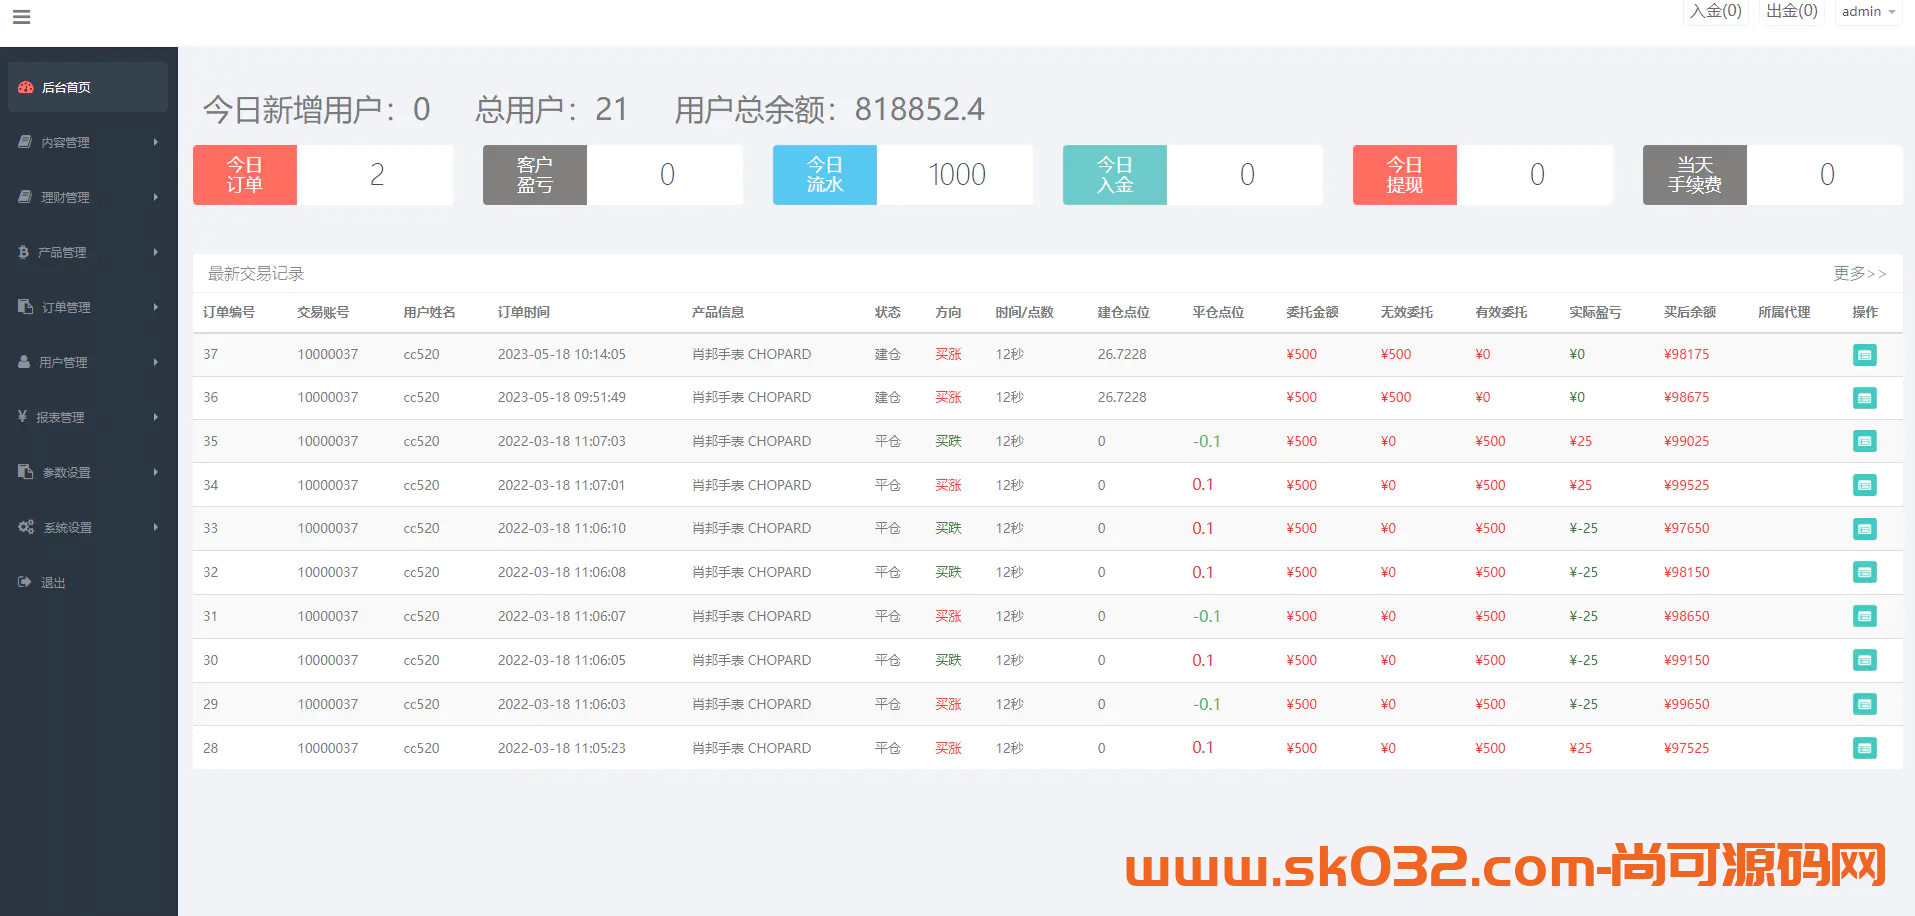Viewport: 1915px width, 916px height.
Task: Click the 今日流水 blue stat tile
Action: click(x=825, y=175)
